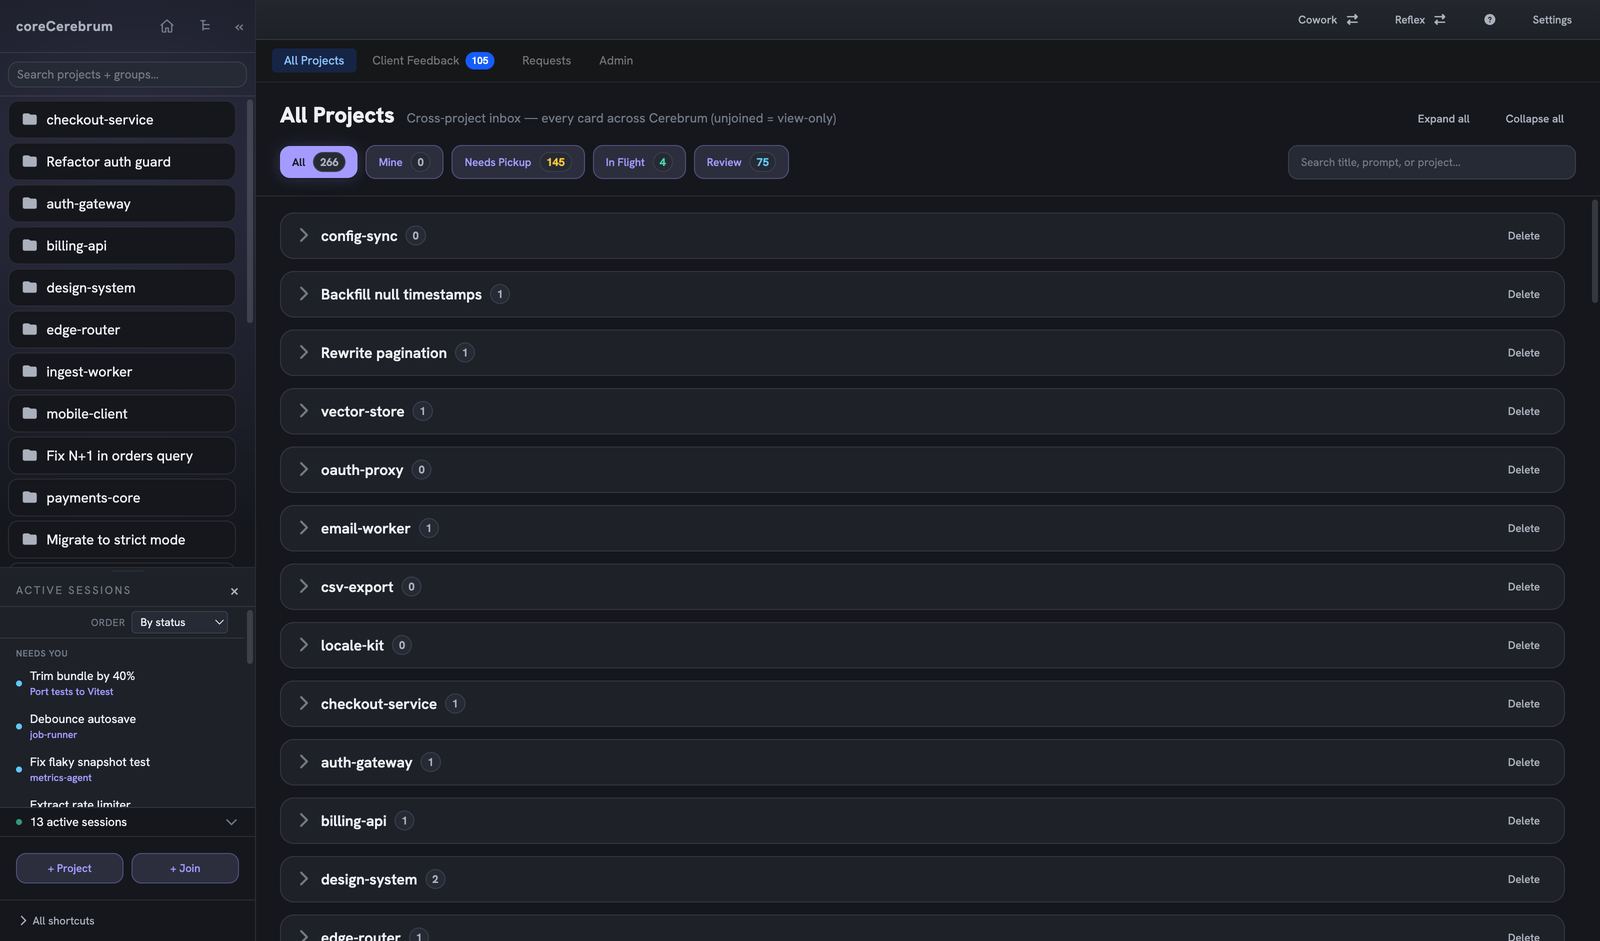Click the swap arrows icon beside Cowork
Screen dimensions: 1600x941
click(x=1352, y=20)
